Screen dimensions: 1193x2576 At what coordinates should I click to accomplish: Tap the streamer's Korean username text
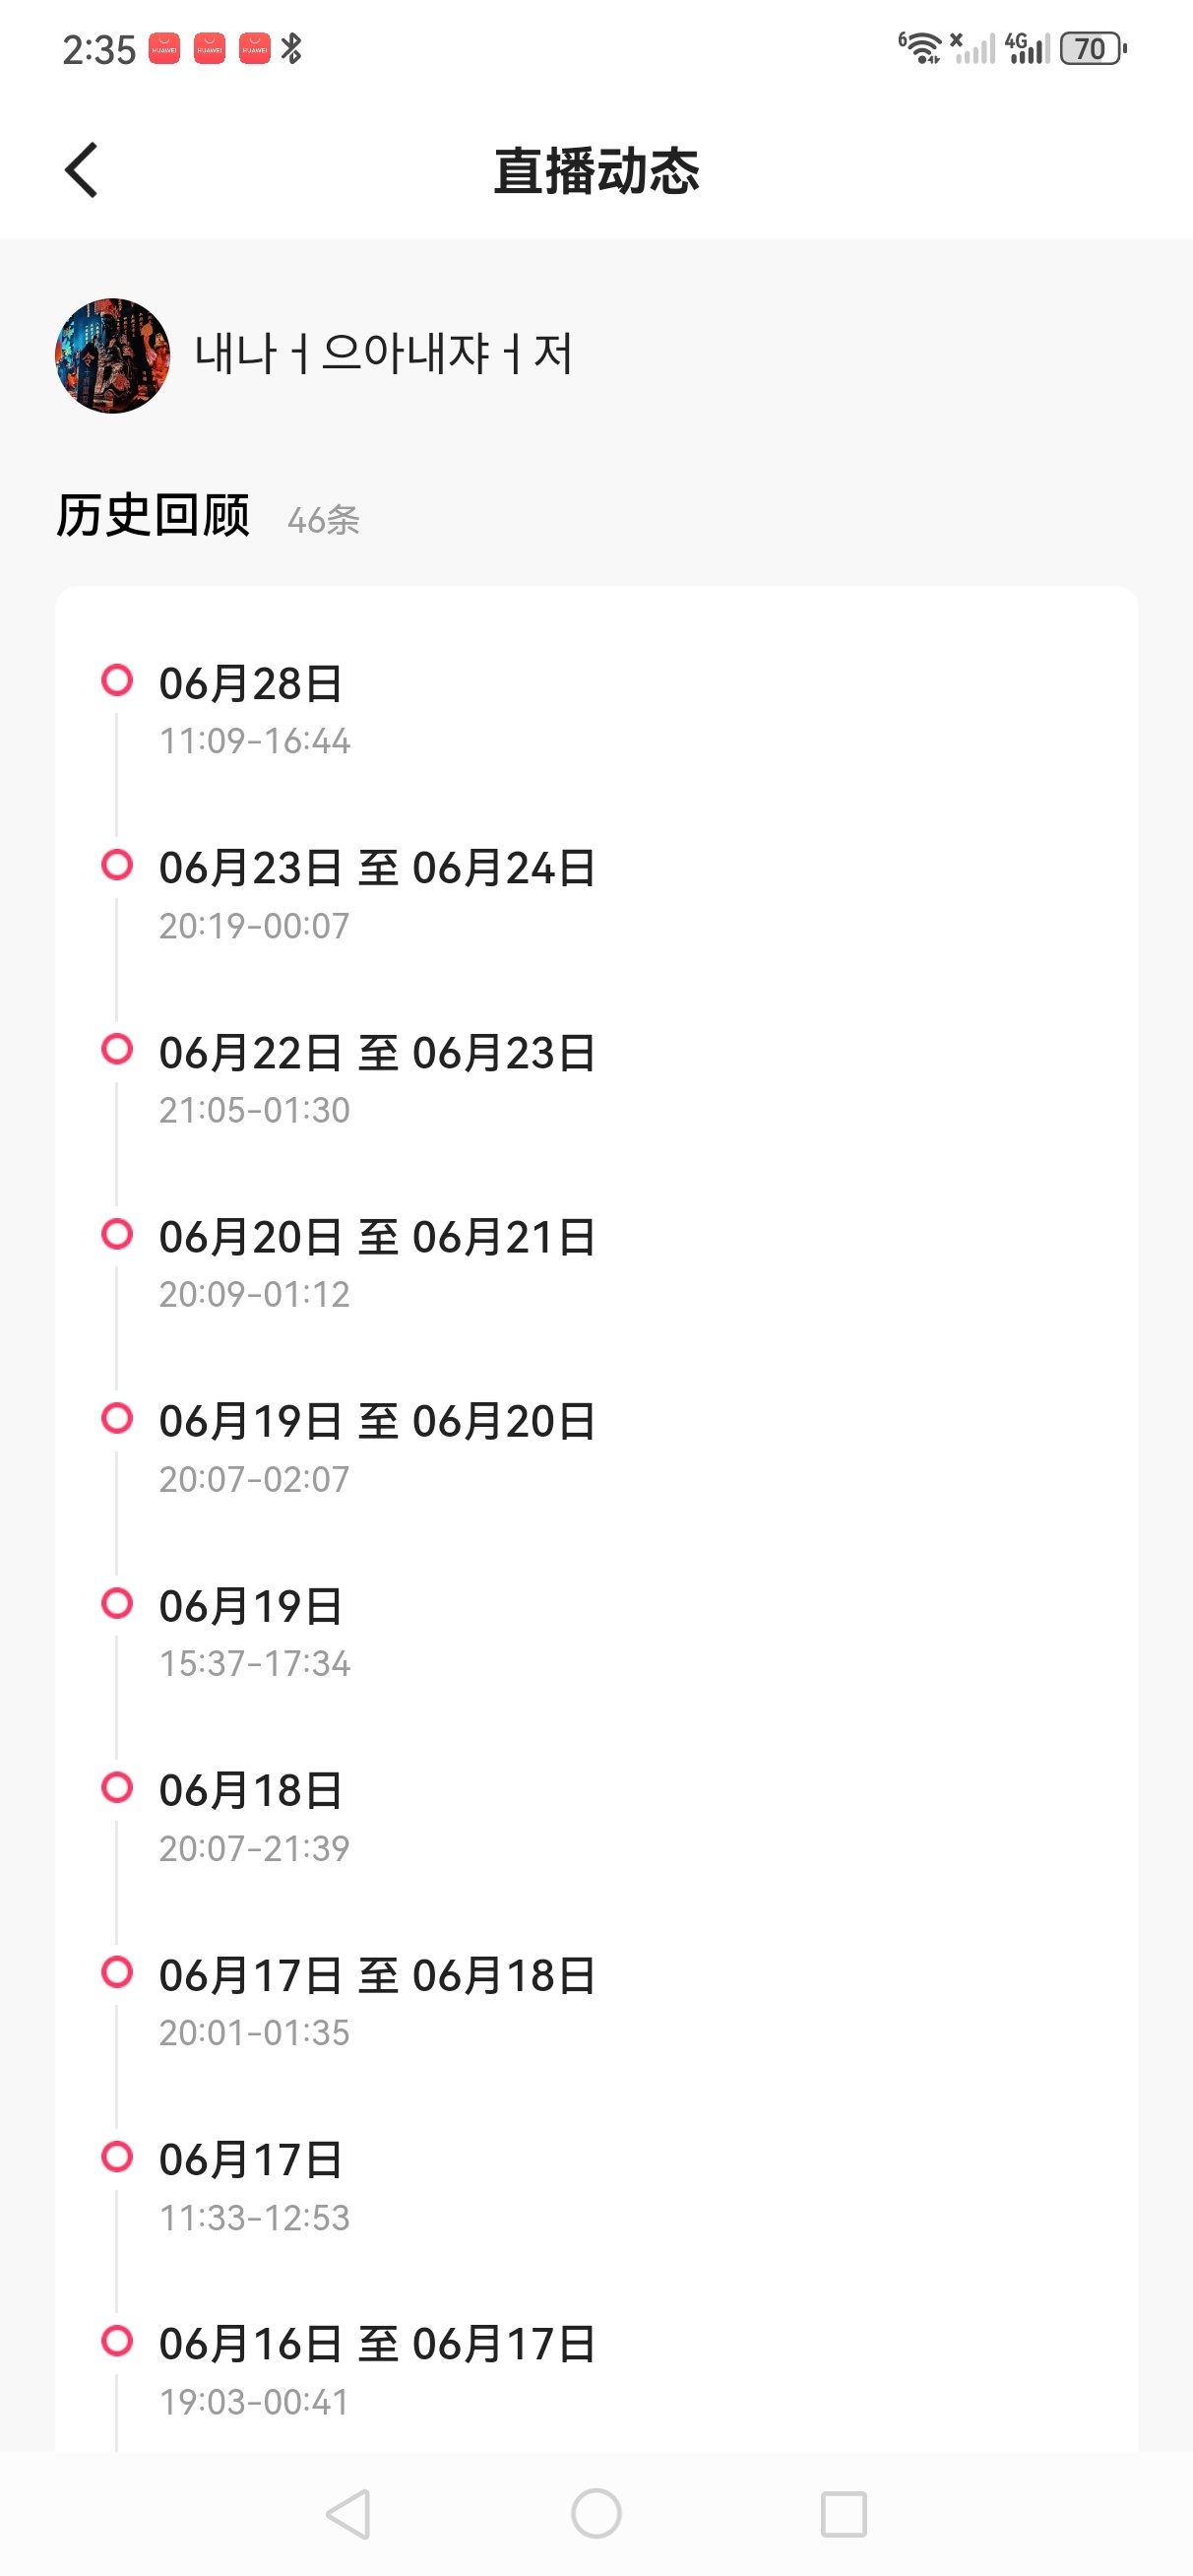pos(384,353)
